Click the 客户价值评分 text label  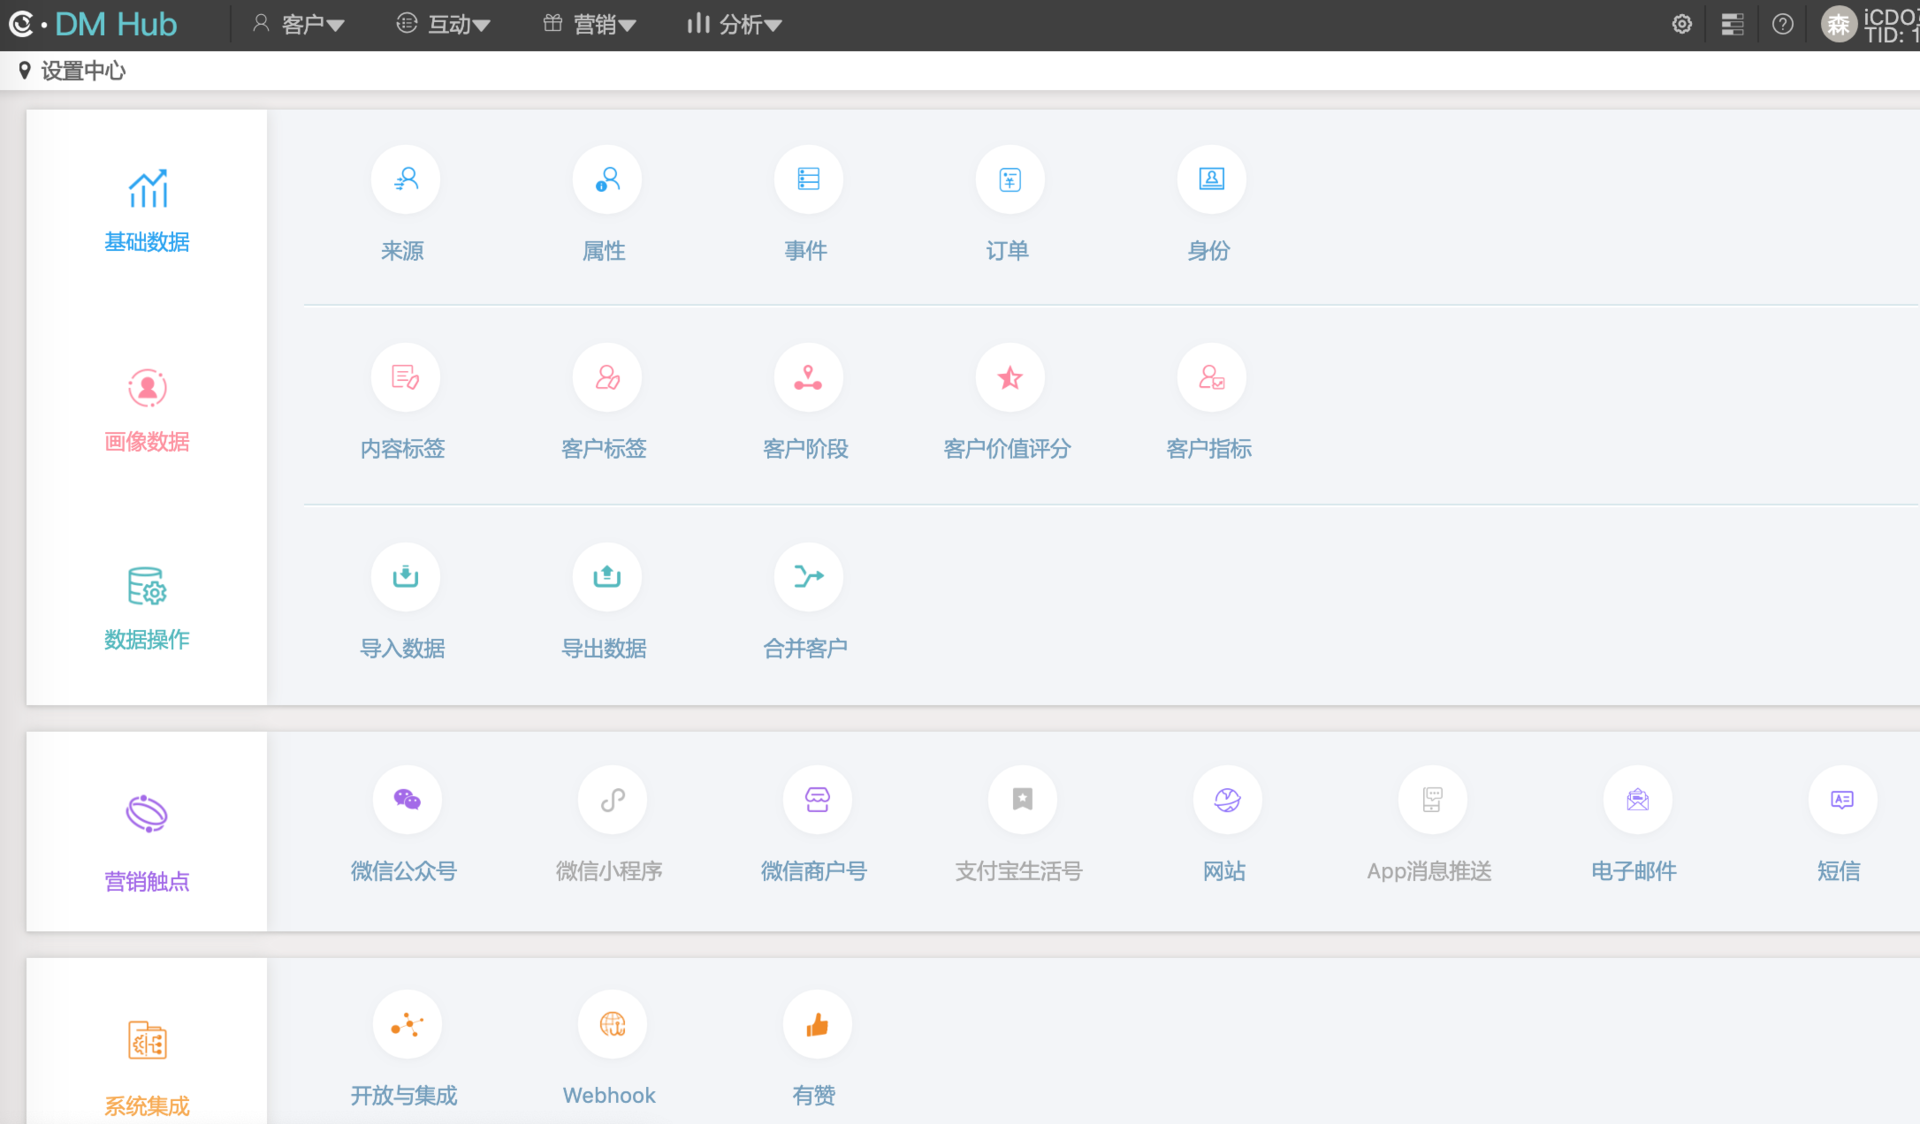click(x=1007, y=449)
